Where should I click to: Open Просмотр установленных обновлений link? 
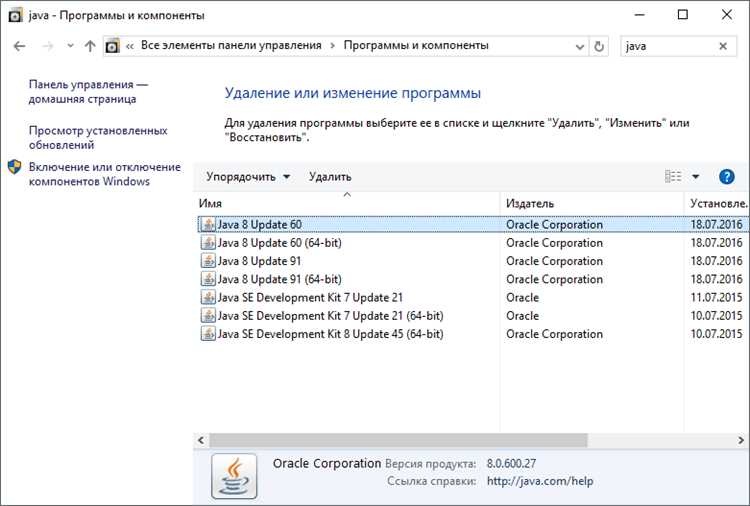pyautogui.click(x=98, y=138)
